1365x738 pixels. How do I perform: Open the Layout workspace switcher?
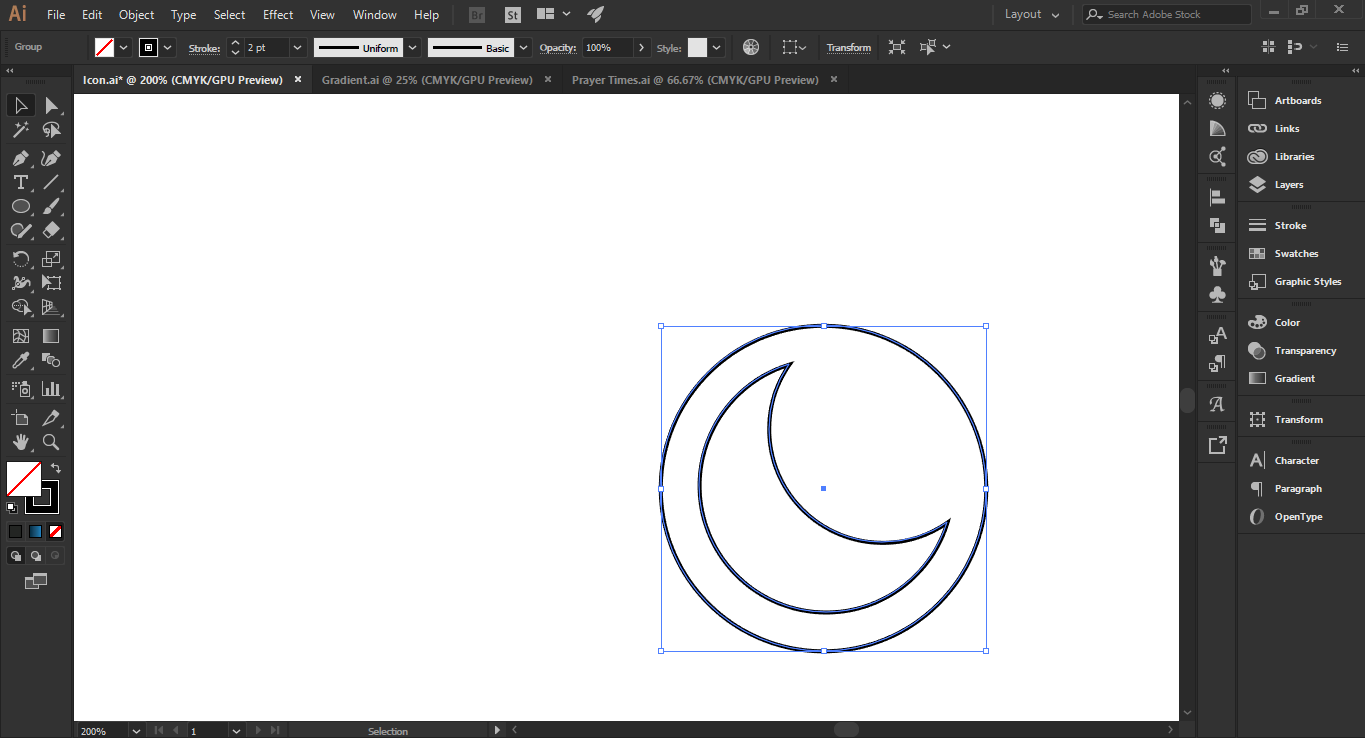(x=1031, y=15)
